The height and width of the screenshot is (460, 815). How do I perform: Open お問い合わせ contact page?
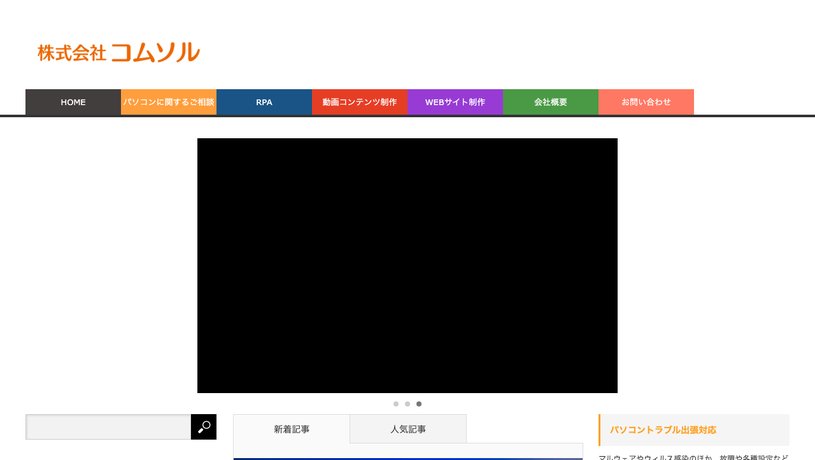[646, 102]
